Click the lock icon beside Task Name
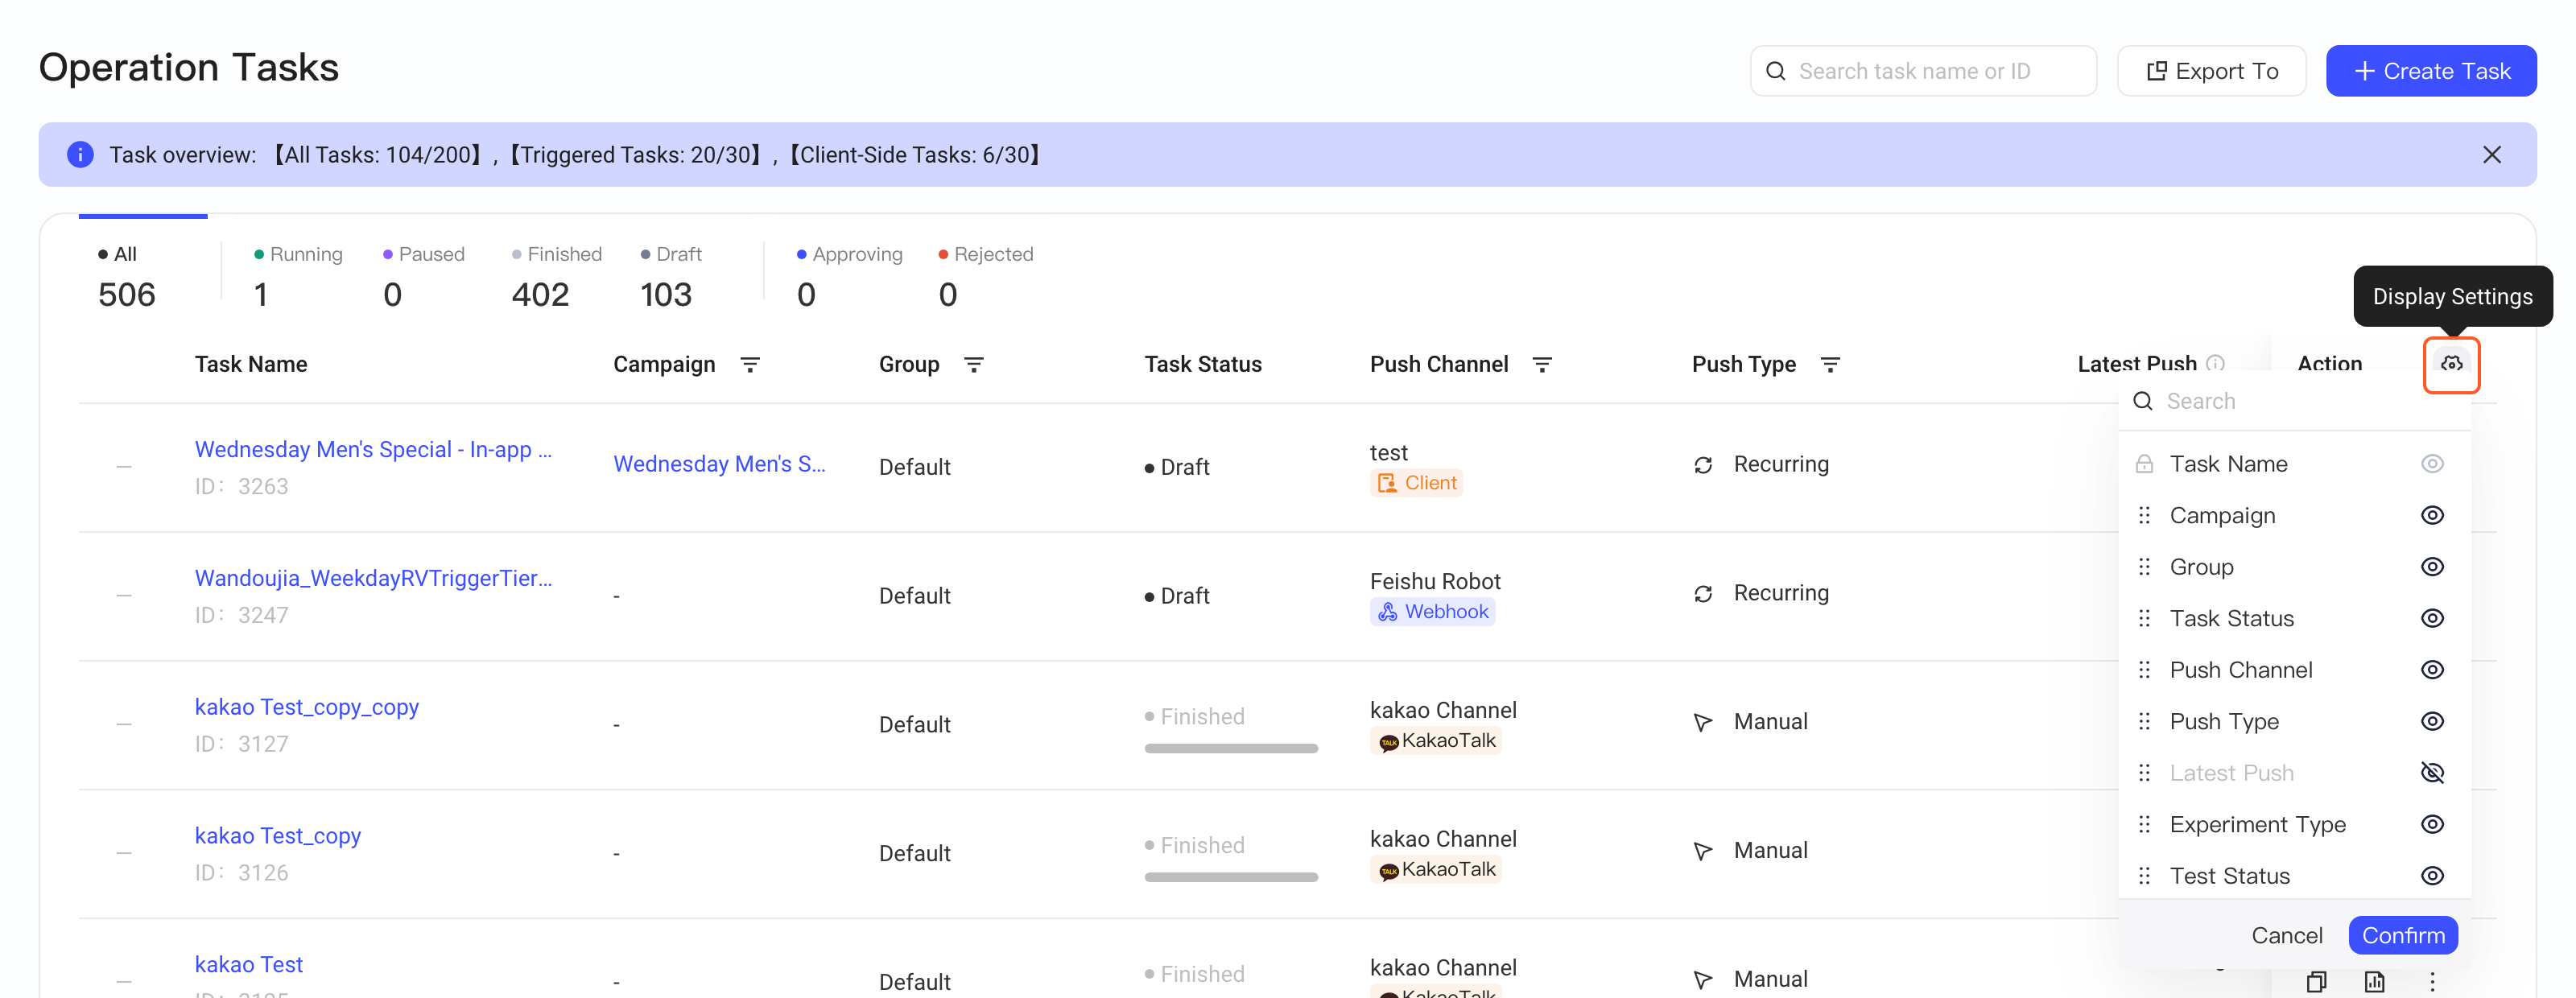Viewport: 2576px width, 998px height. (2144, 464)
